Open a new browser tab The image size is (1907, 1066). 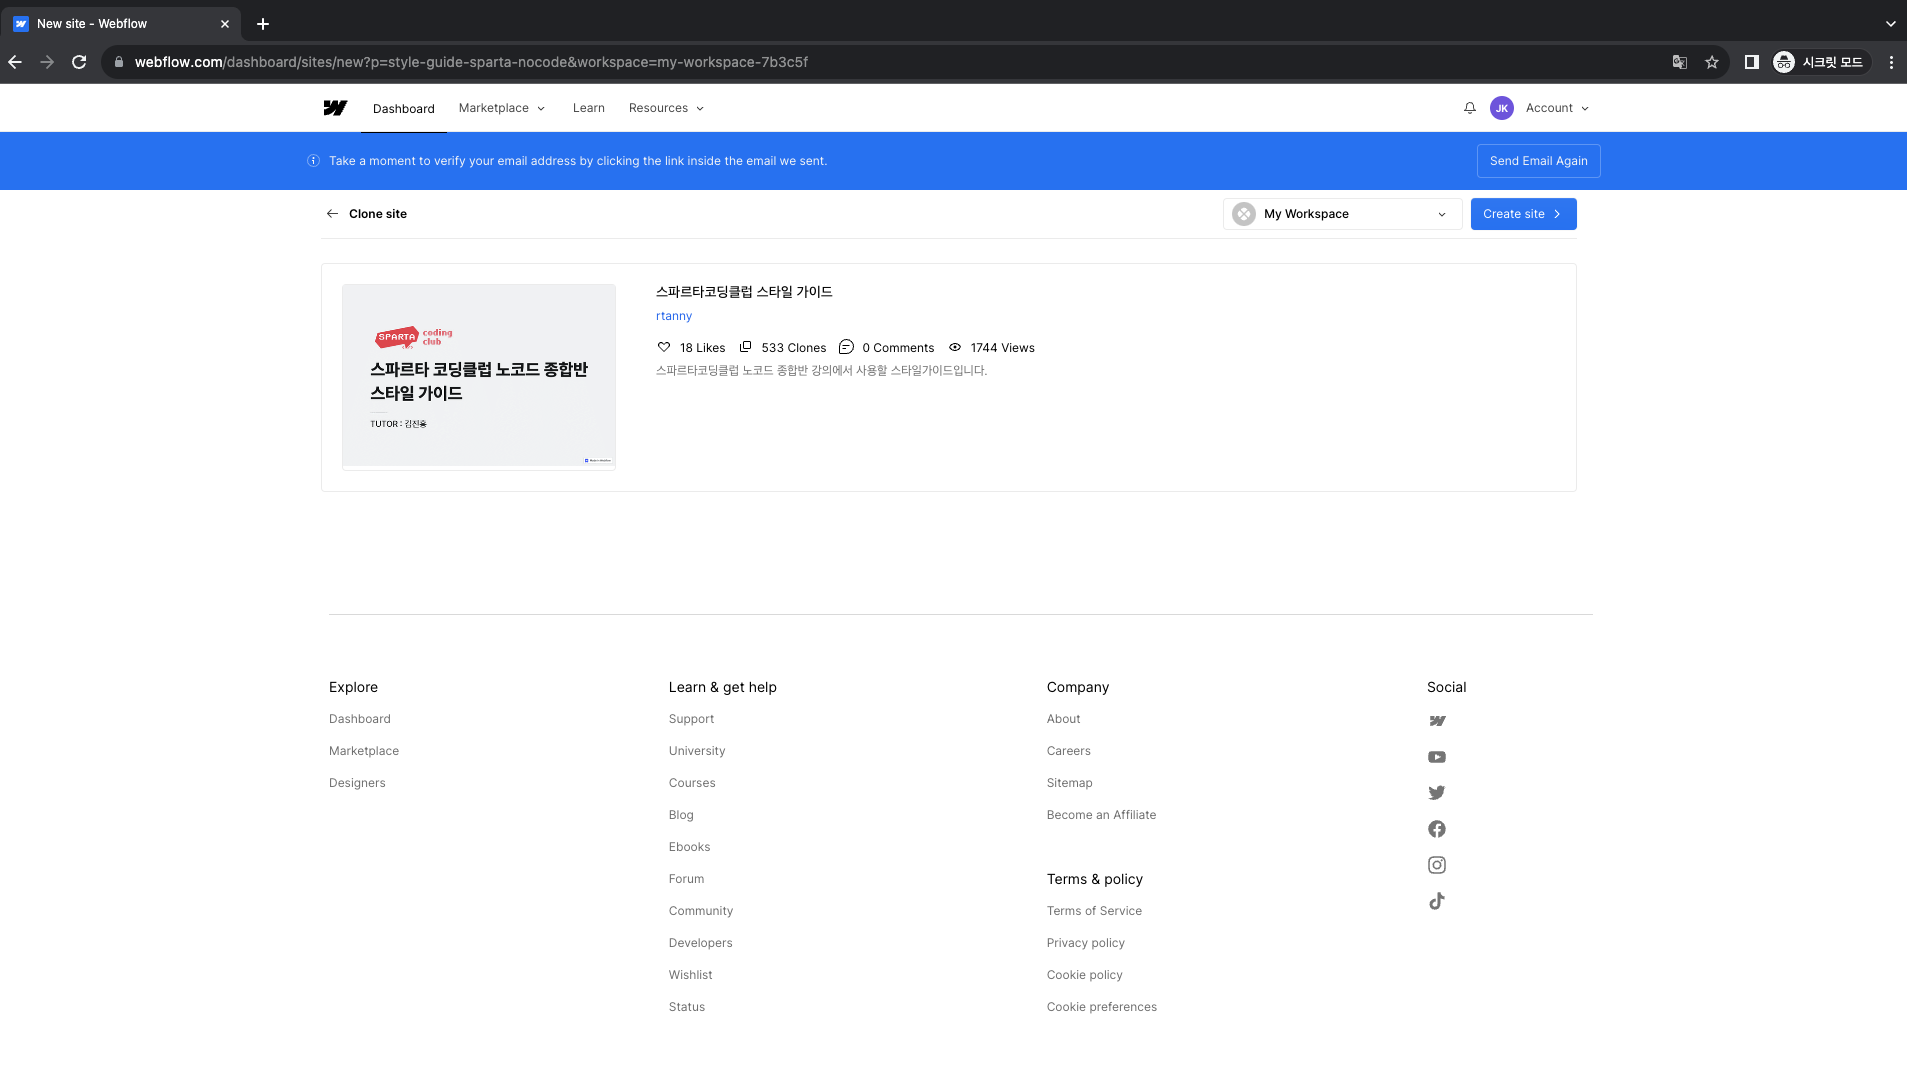[263, 24]
